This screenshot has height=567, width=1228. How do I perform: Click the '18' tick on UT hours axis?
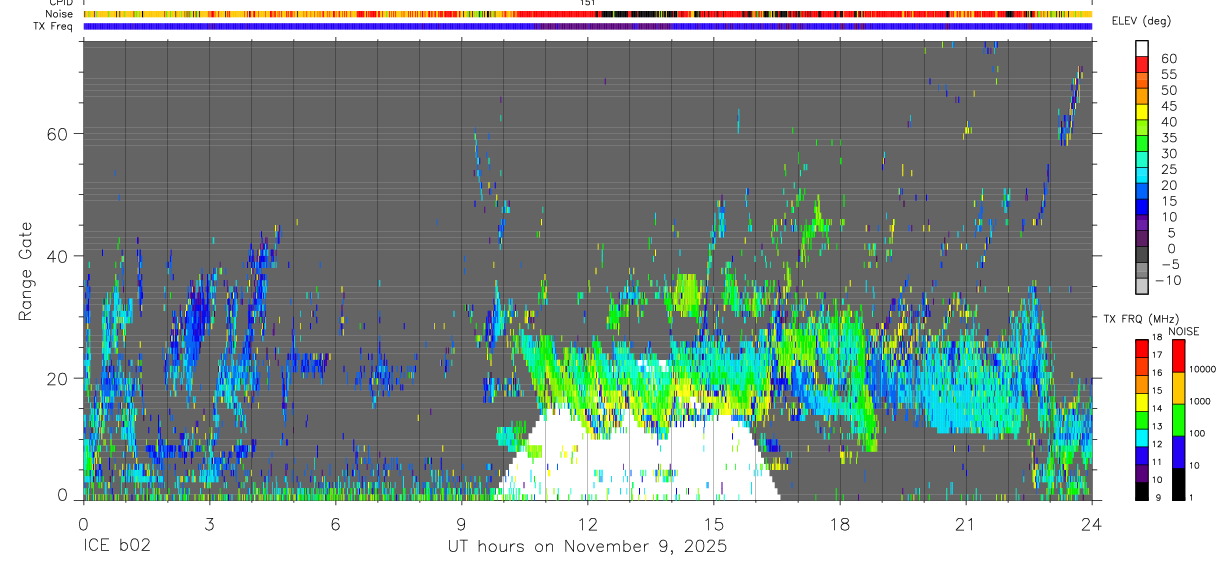pyautogui.click(x=839, y=524)
